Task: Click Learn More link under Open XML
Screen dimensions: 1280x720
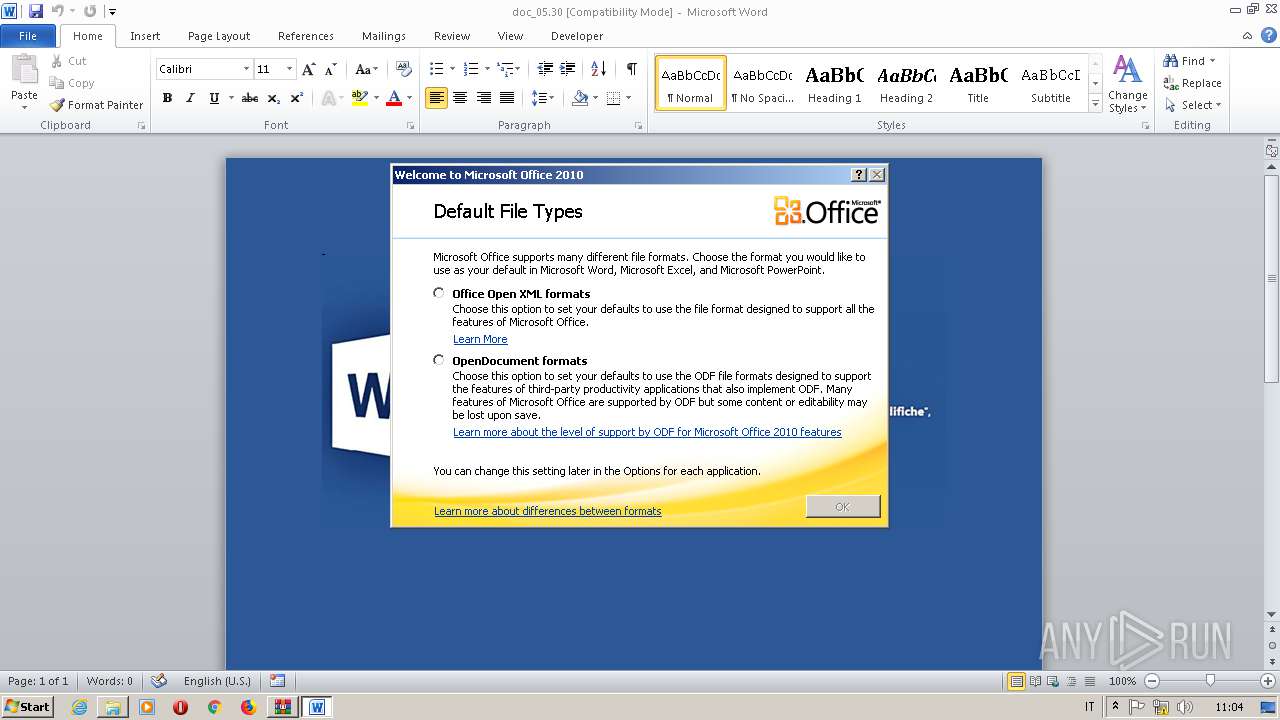Action: coord(480,339)
